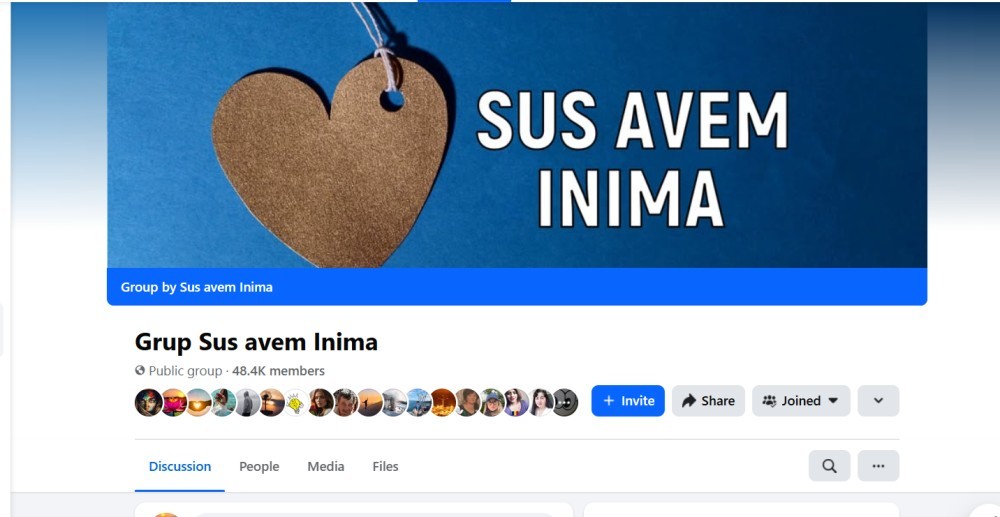
Task: Open the three-dots more options button
Action: point(878,466)
